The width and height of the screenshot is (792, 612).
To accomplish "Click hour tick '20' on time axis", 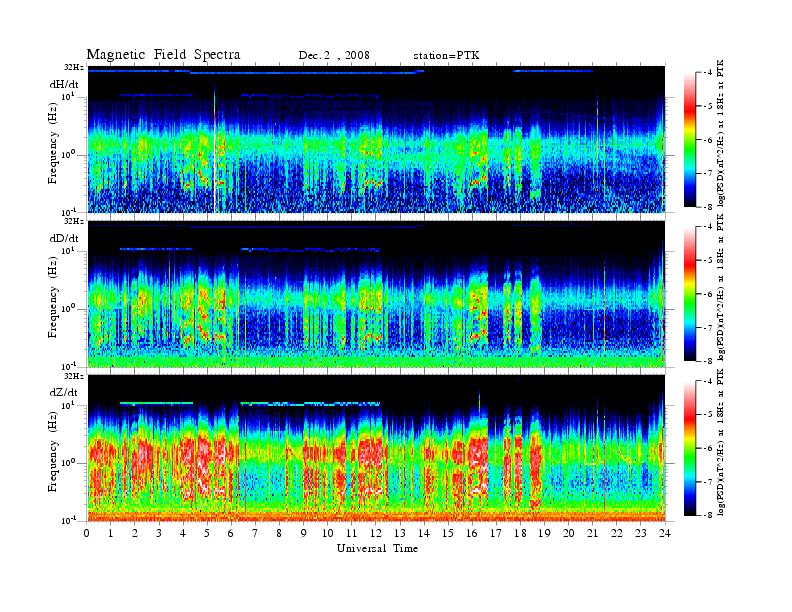I will (569, 533).
